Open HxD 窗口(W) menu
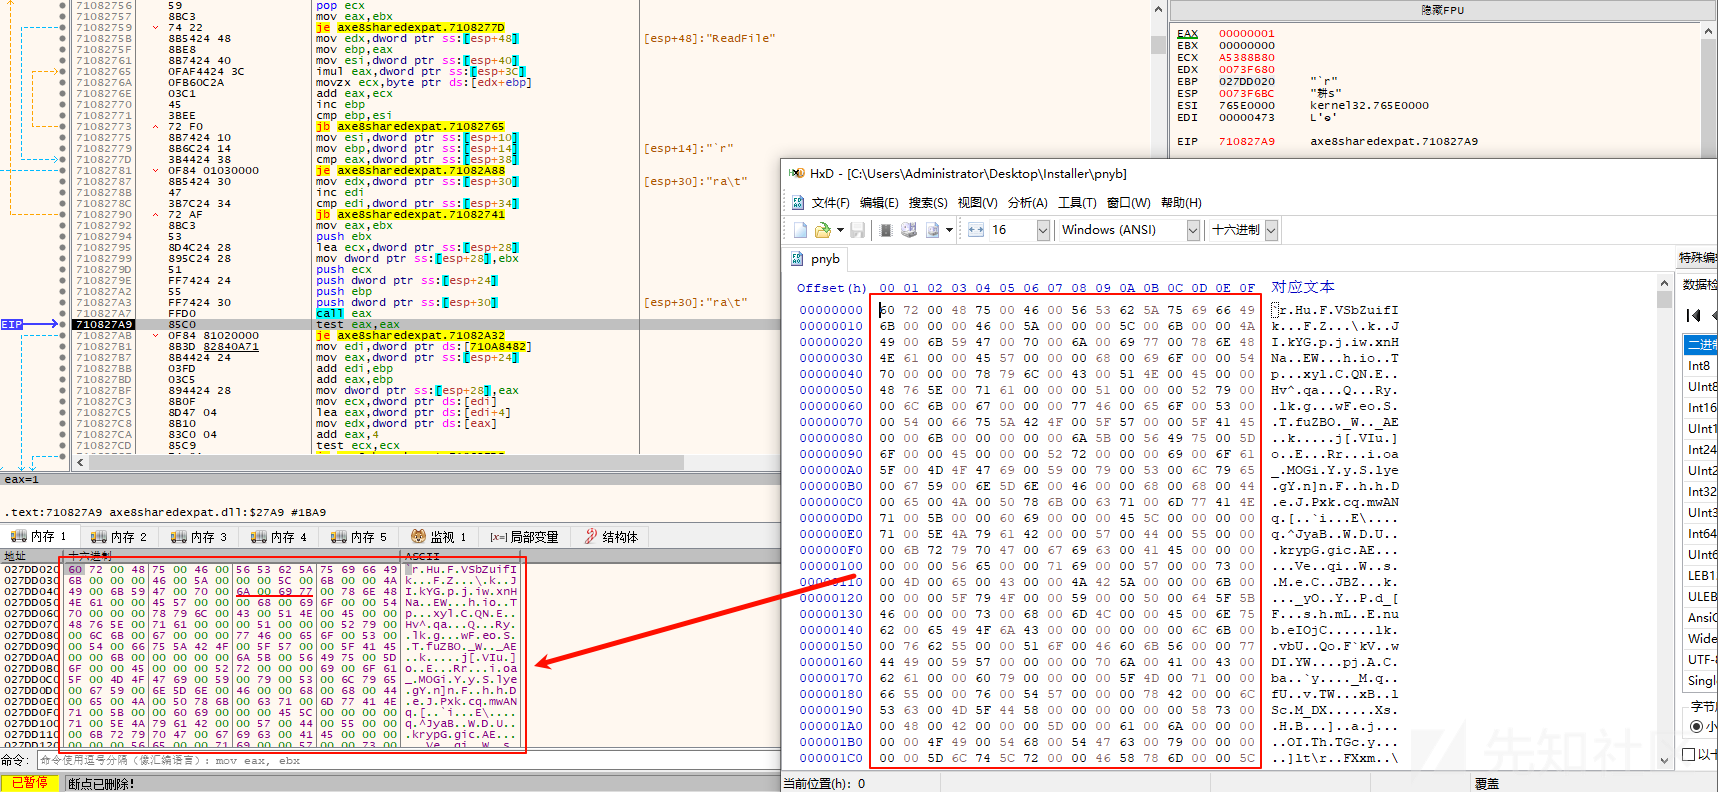1718x792 pixels. pos(1128,203)
